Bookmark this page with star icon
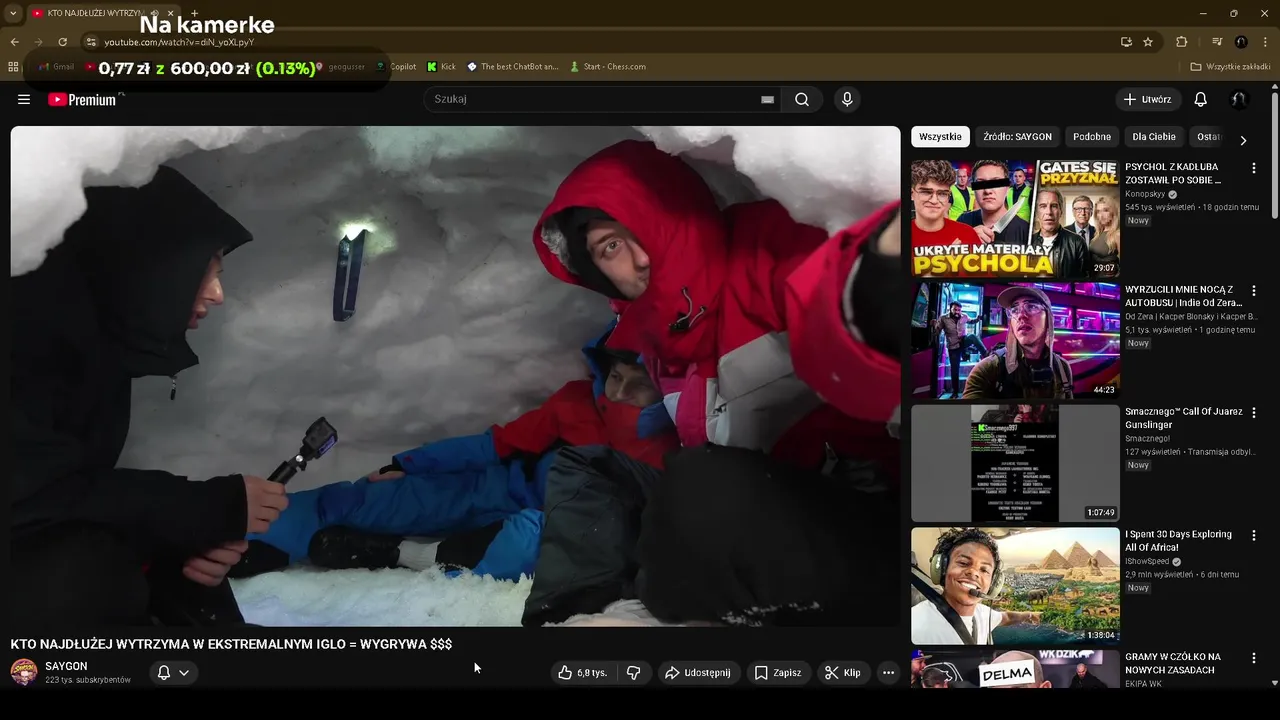1280x720 pixels. [x=1148, y=42]
